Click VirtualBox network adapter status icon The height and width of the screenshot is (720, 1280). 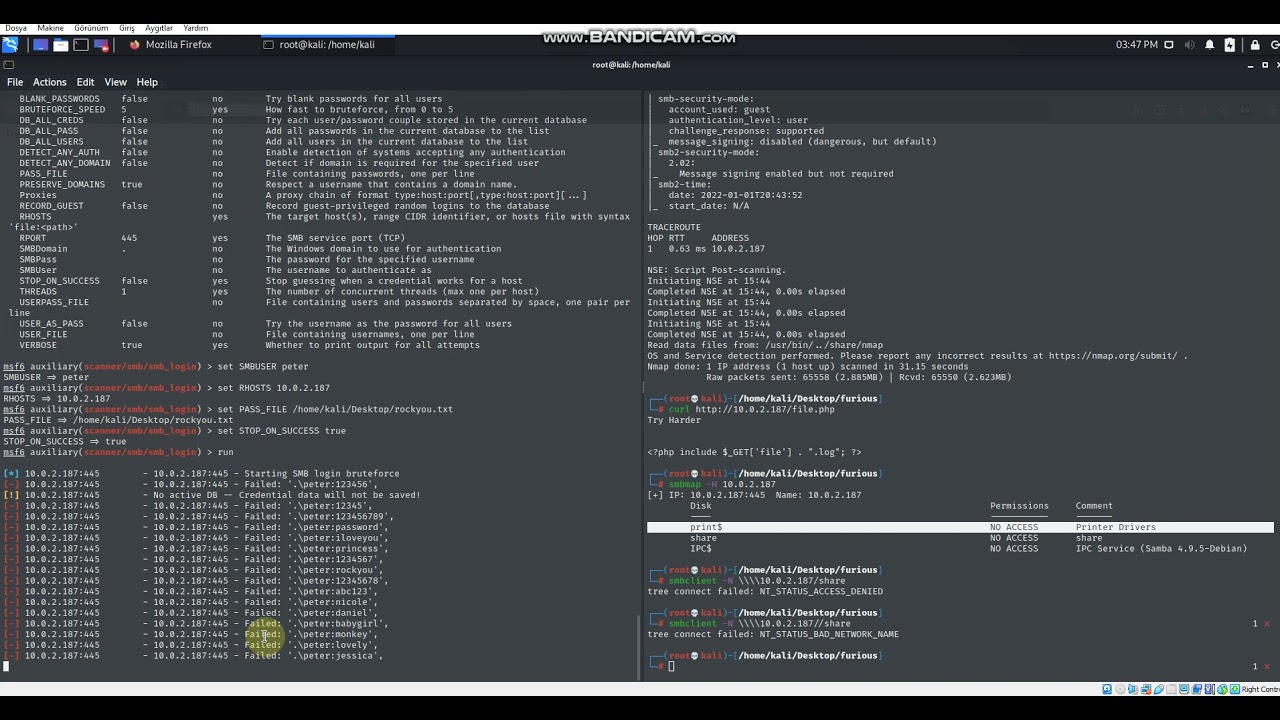coord(1146,689)
